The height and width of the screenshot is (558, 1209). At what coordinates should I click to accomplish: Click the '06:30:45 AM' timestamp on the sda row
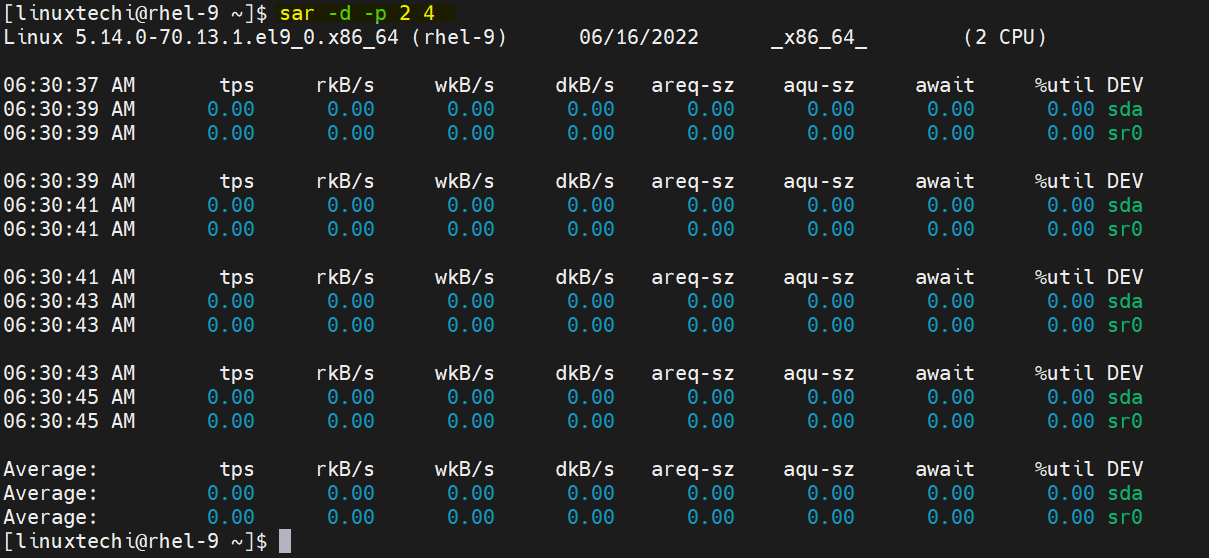pos(69,397)
